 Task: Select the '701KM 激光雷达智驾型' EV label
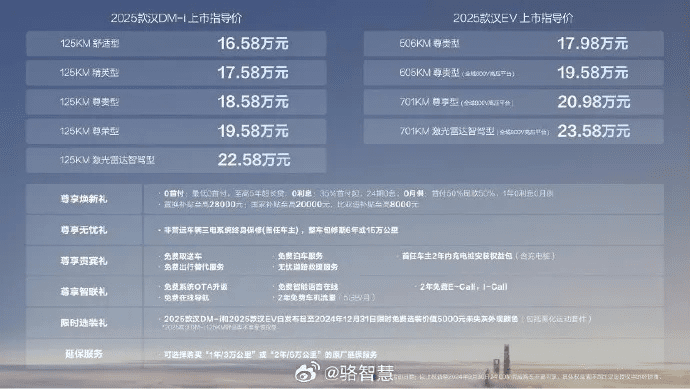coord(447,131)
